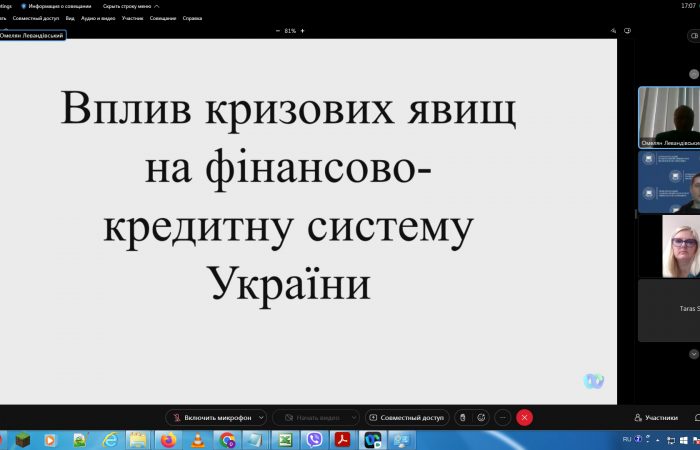700x450 pixels.
Task: Open the Совещание menu
Action: 162,18
